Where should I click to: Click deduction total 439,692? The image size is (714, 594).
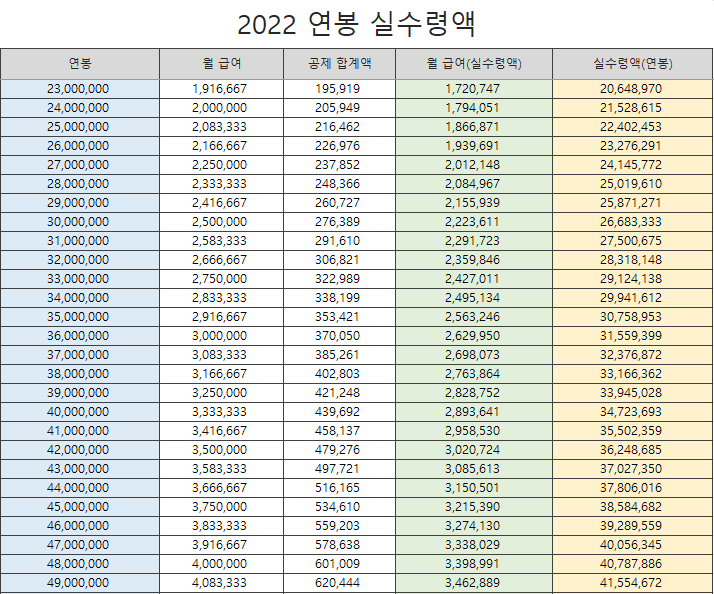(x=337, y=412)
